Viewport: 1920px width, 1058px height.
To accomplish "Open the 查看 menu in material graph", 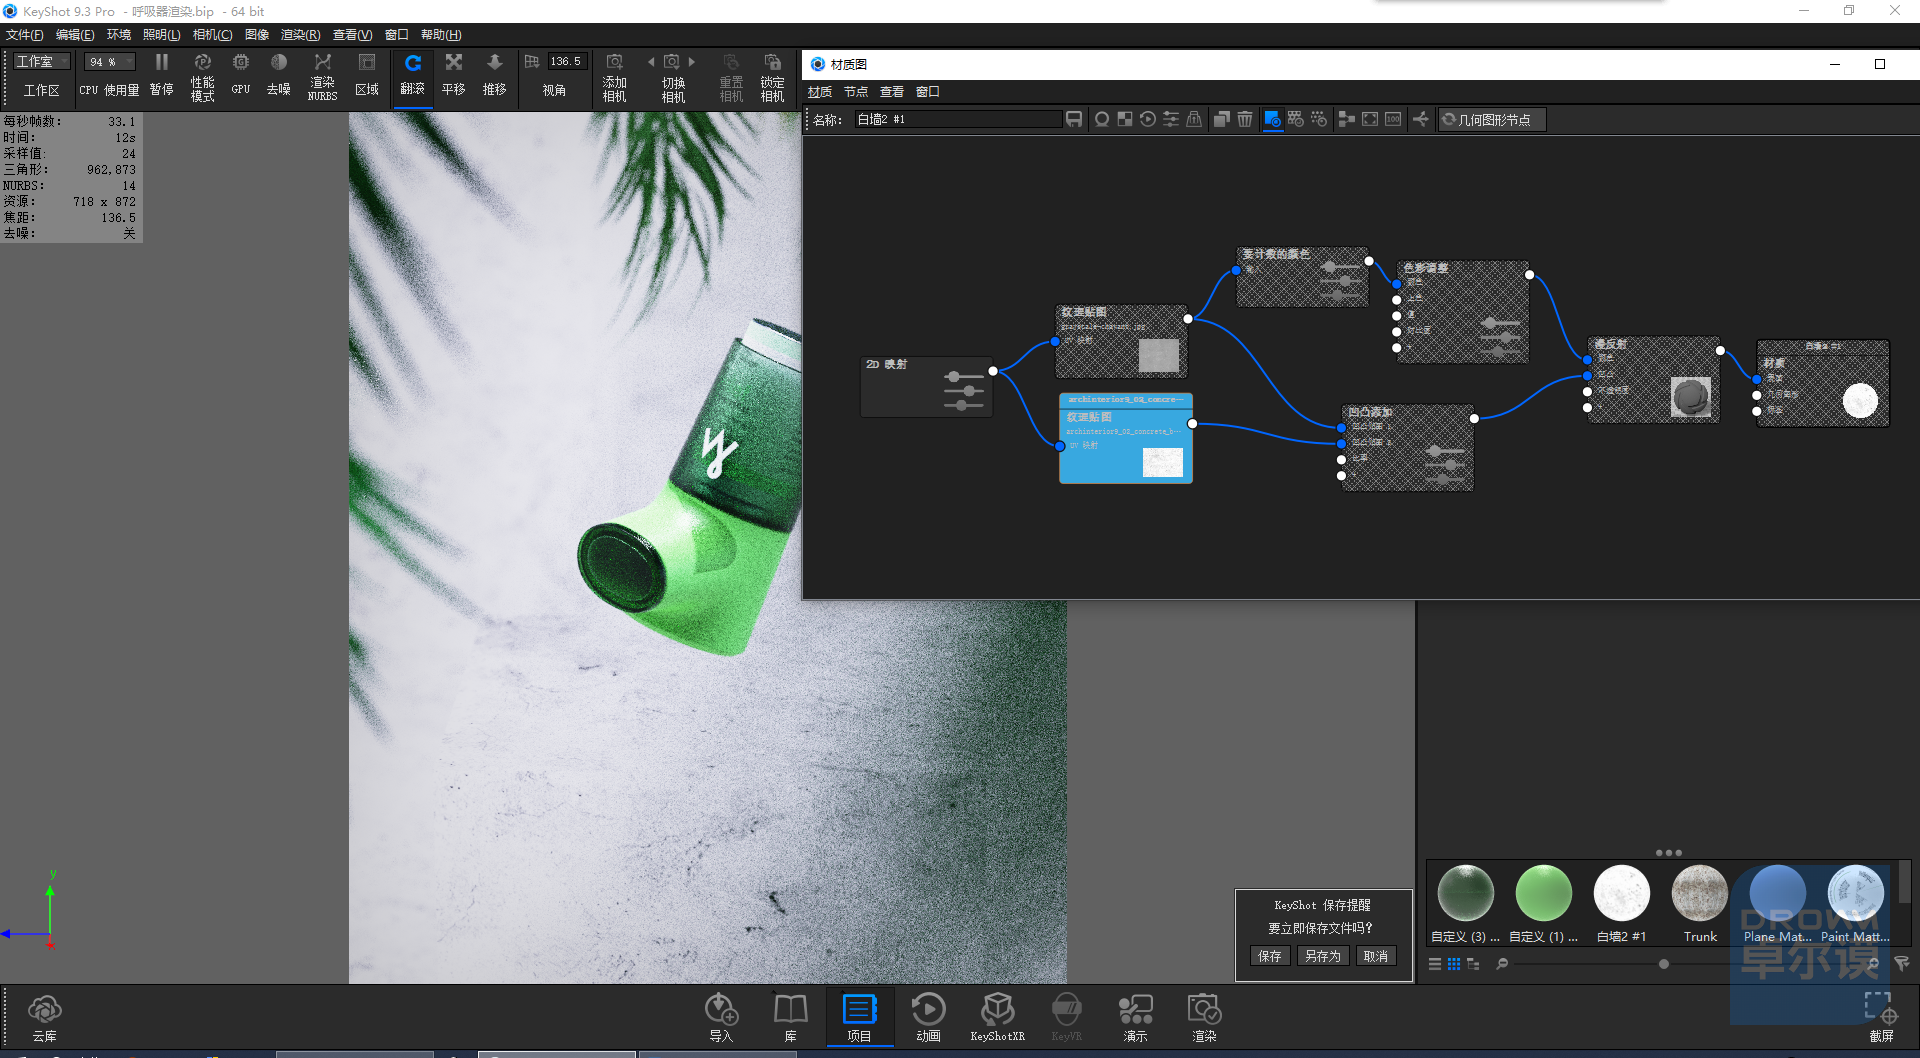I will tap(892, 92).
